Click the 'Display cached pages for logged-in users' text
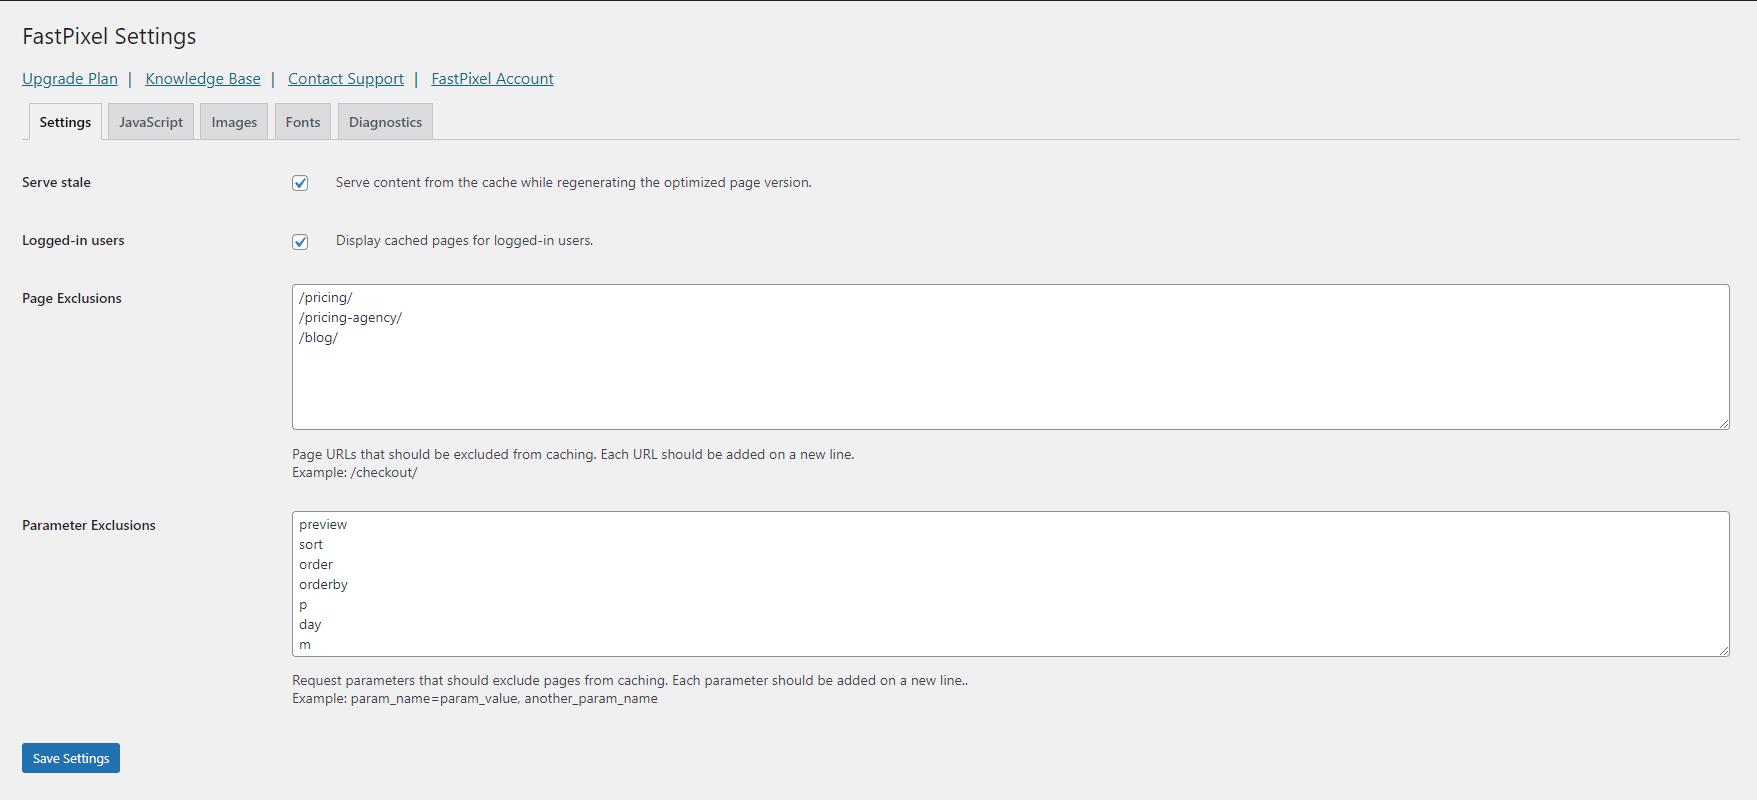The width and height of the screenshot is (1757, 800). 464,241
